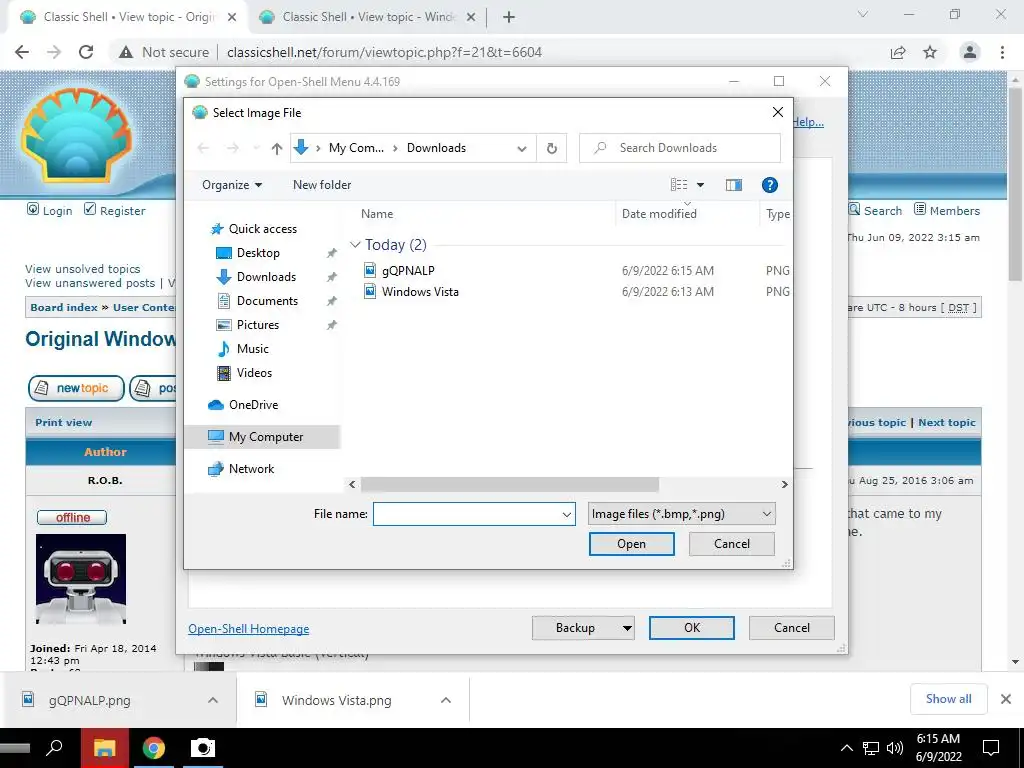Open Pictures in navigation pane
1024x768 pixels.
pos(257,325)
